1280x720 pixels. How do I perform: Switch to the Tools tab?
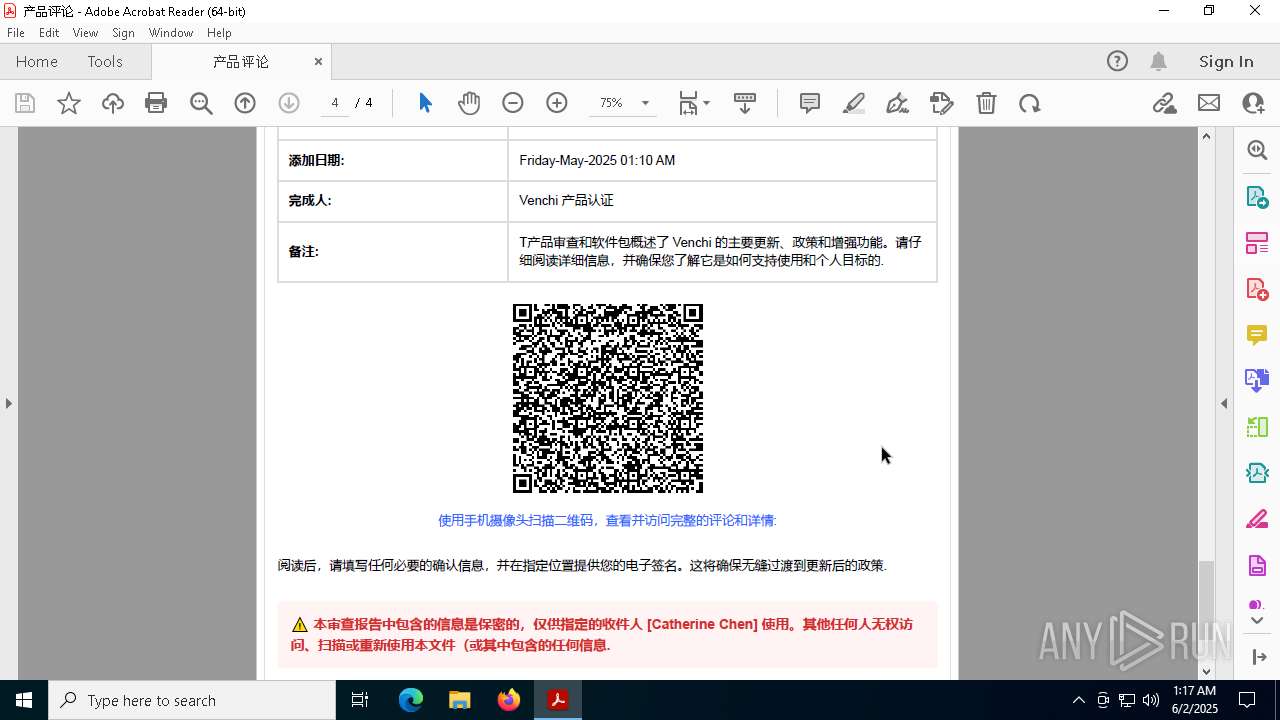tap(105, 61)
